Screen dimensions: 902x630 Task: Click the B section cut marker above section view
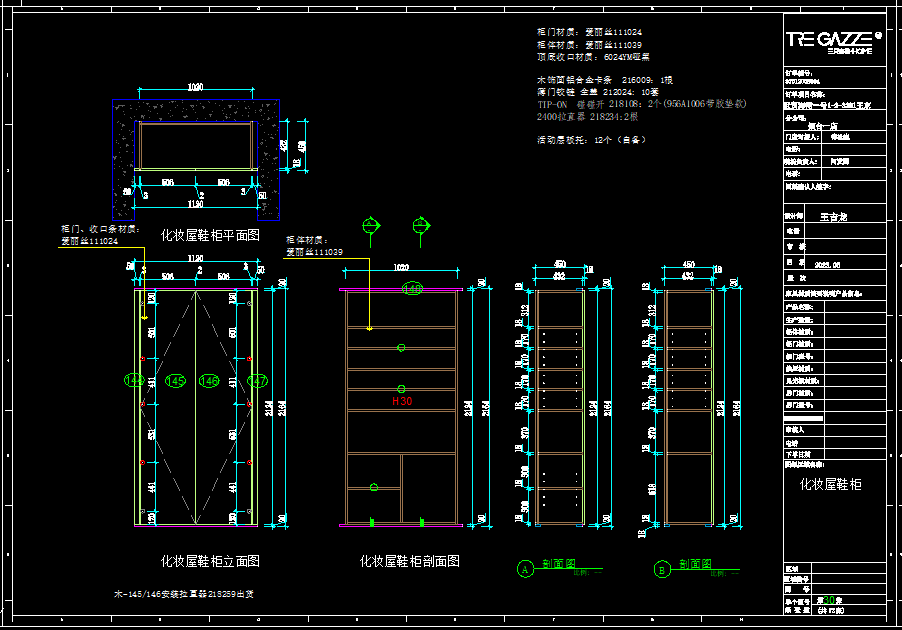(x=421, y=226)
